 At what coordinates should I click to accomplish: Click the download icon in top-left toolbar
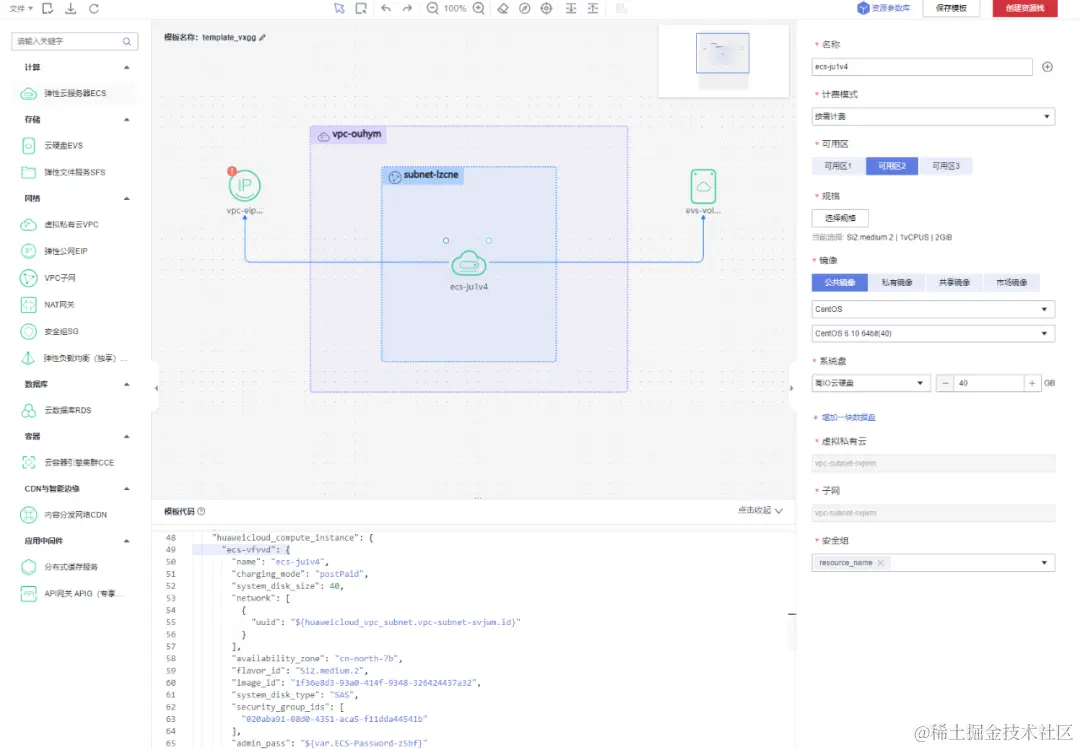70,8
